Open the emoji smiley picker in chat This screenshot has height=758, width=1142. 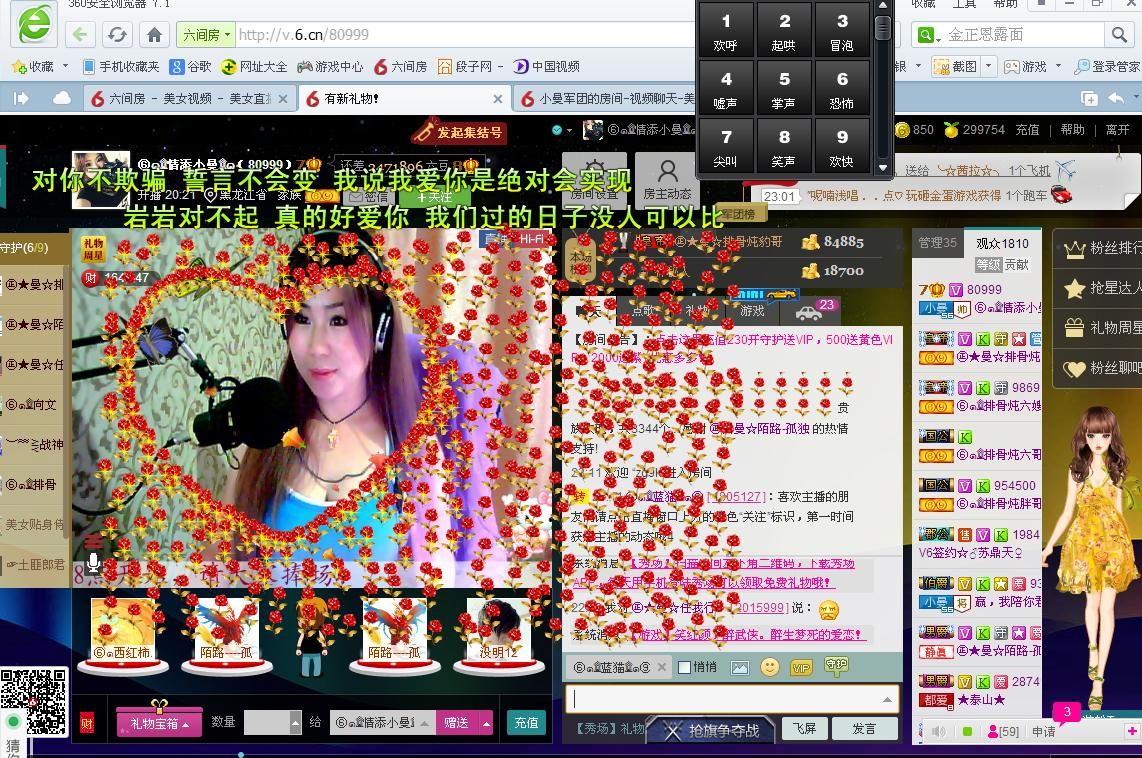[769, 667]
